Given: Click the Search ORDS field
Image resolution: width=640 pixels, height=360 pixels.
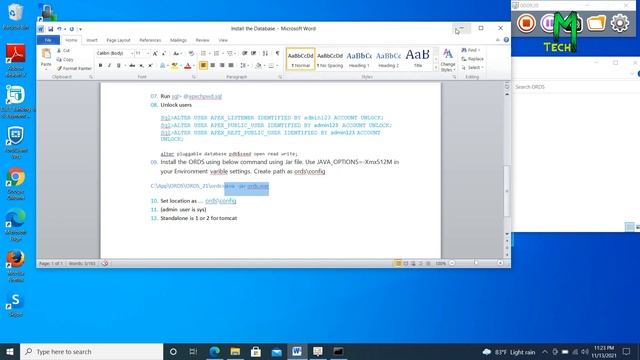Looking at the screenshot, I should [571, 87].
